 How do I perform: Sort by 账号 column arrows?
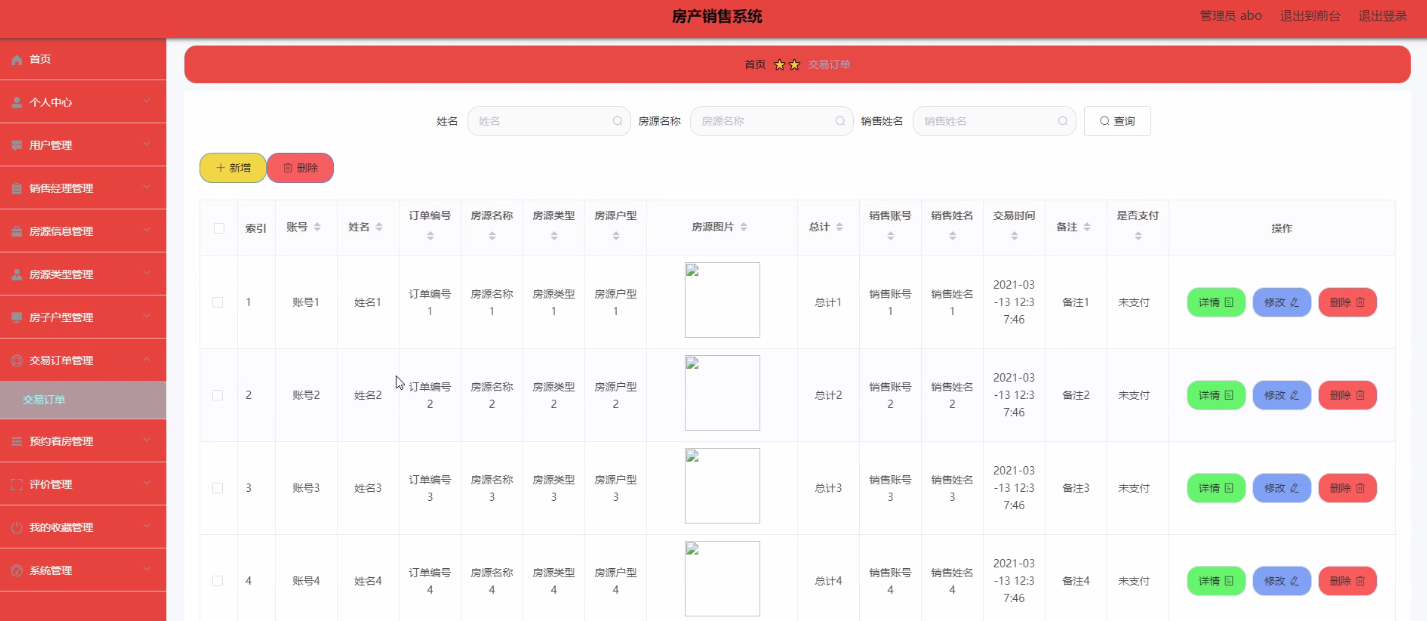pos(317,228)
